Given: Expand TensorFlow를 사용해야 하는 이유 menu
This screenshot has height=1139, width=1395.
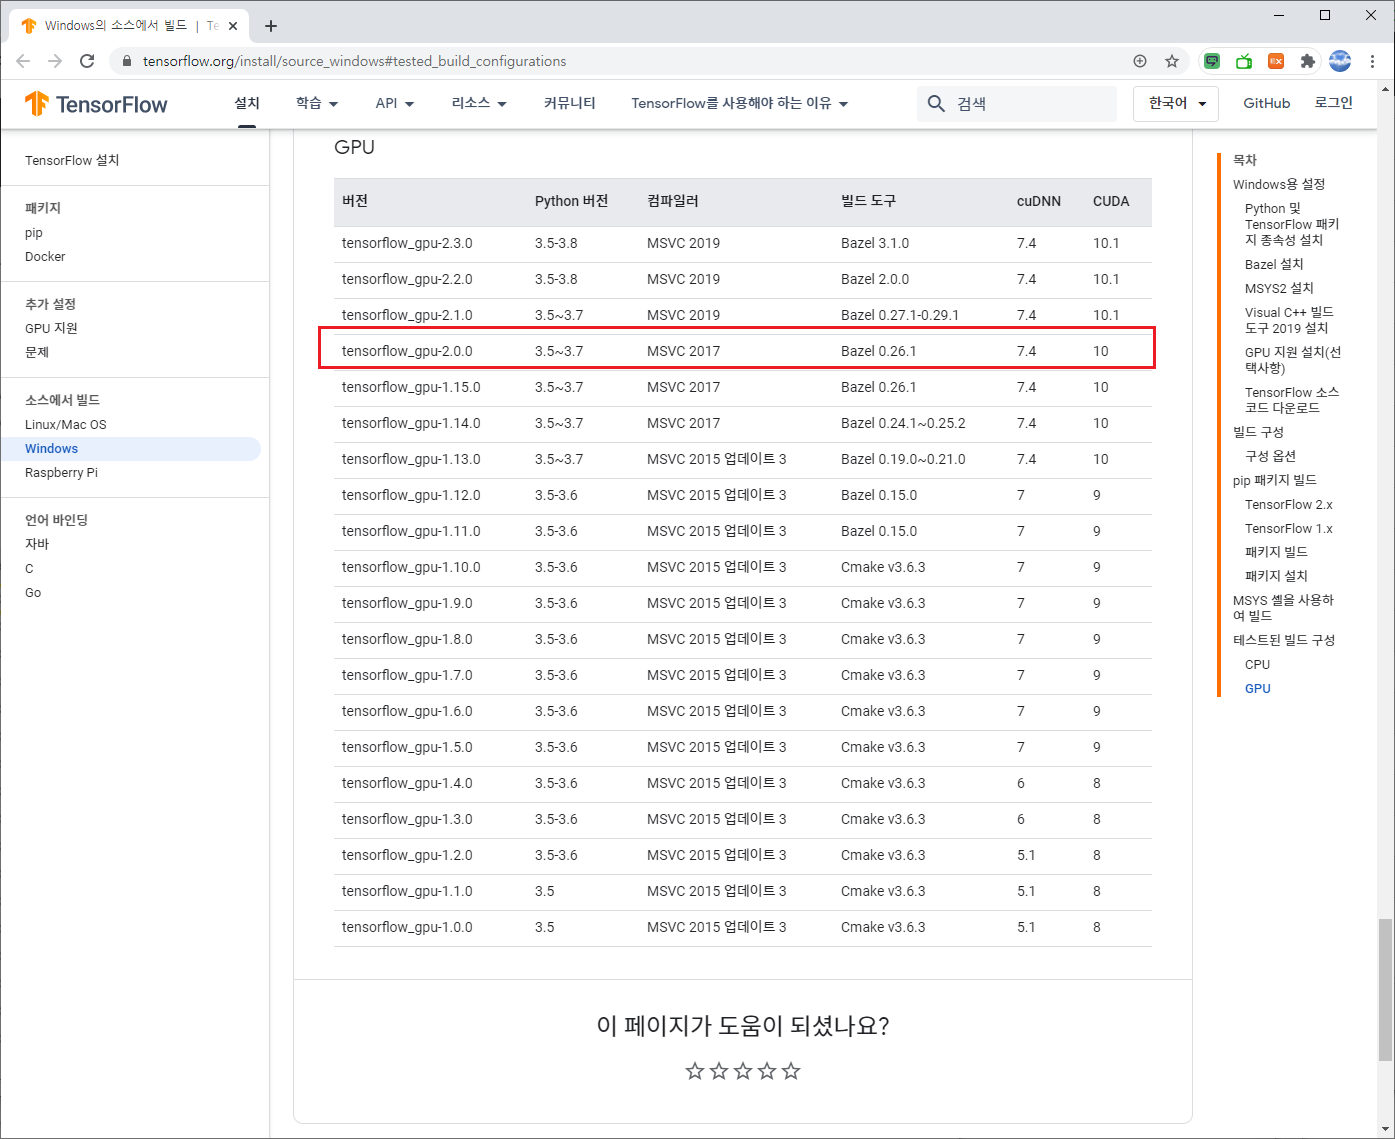Looking at the screenshot, I should 739,103.
